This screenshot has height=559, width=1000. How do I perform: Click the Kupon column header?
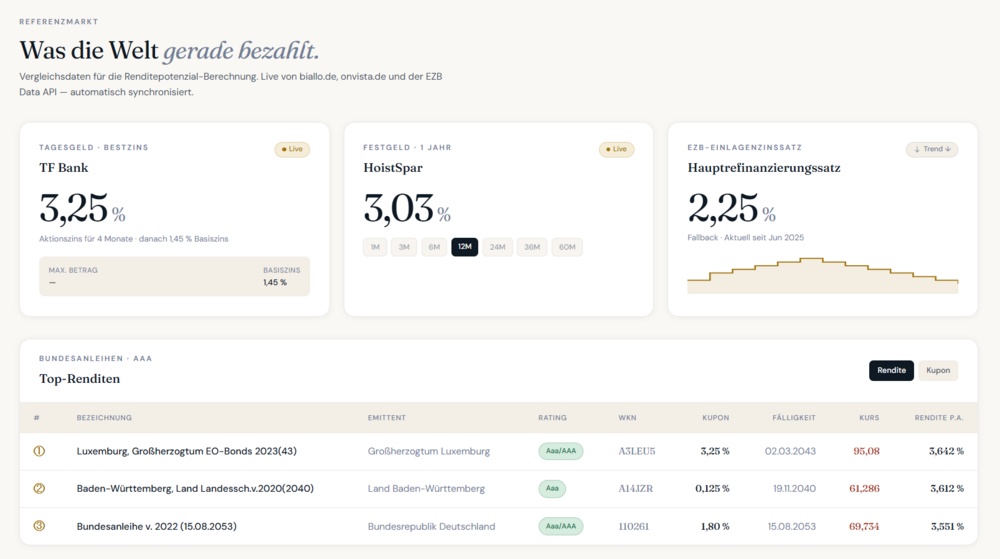[x=716, y=418]
